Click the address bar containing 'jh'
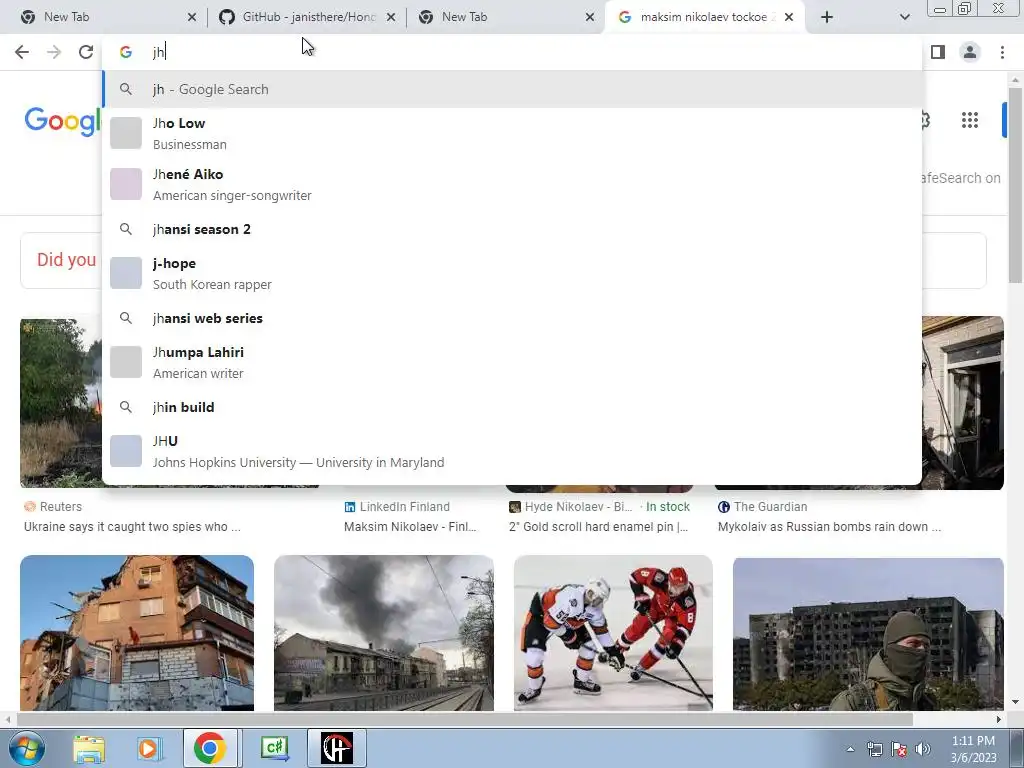This screenshot has width=1024, height=768. point(512,52)
